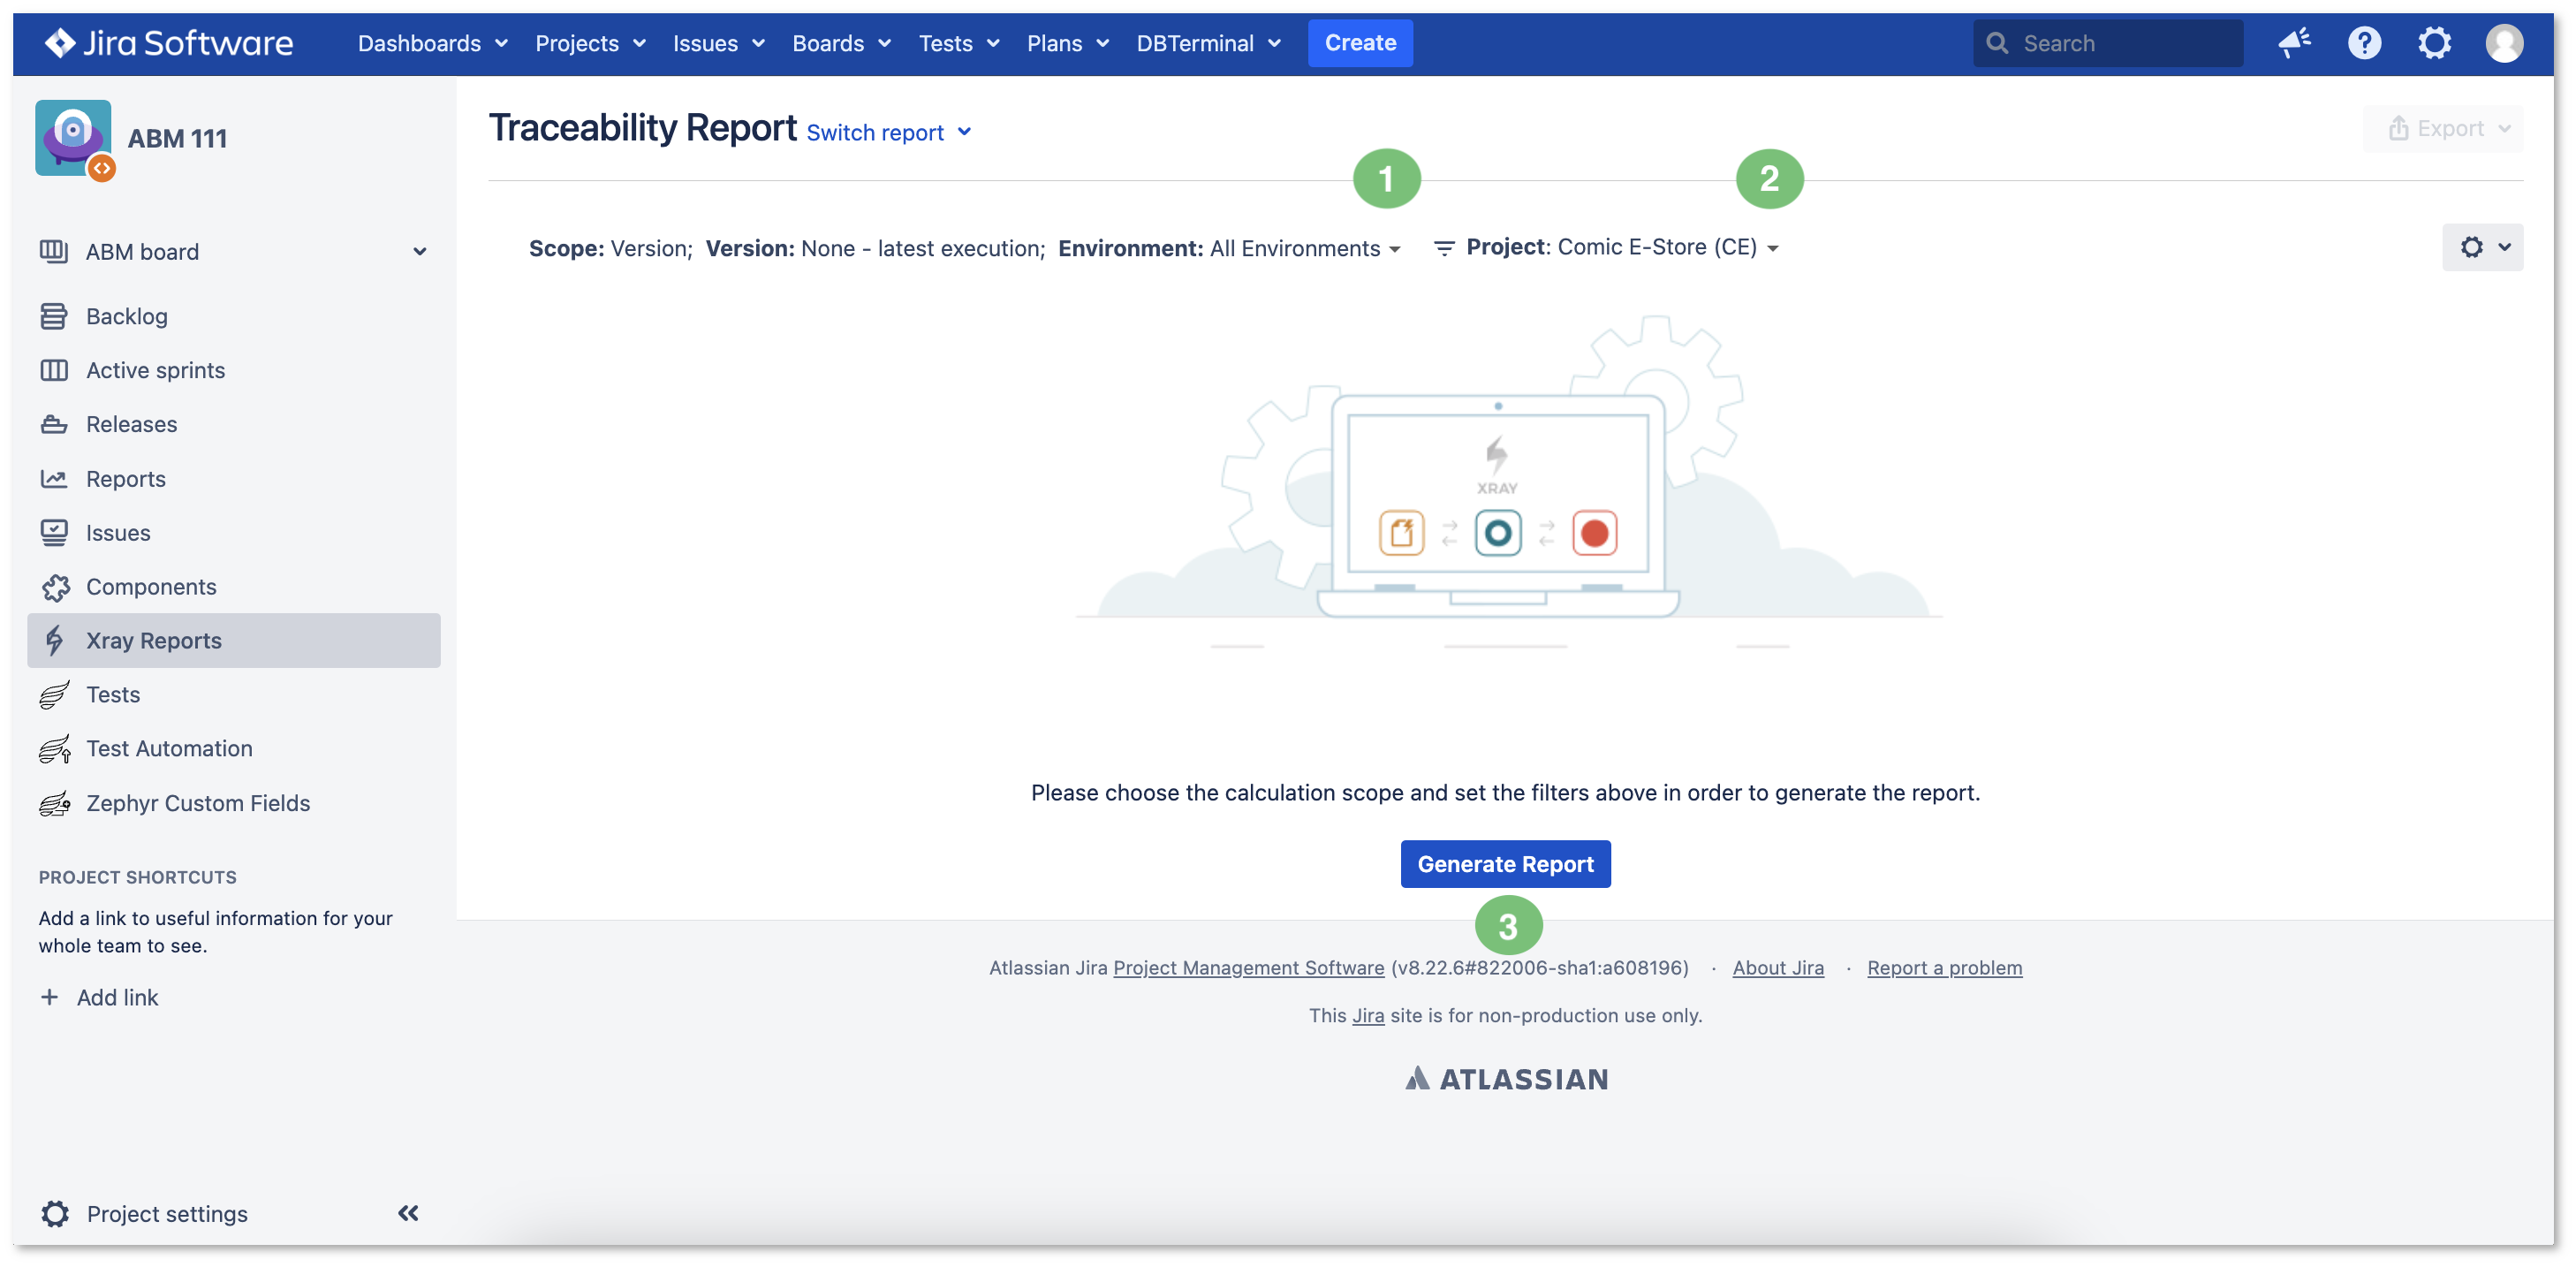Viewport: 2576px width, 1267px height.
Task: Open the help question mark icon
Action: click(x=2364, y=43)
